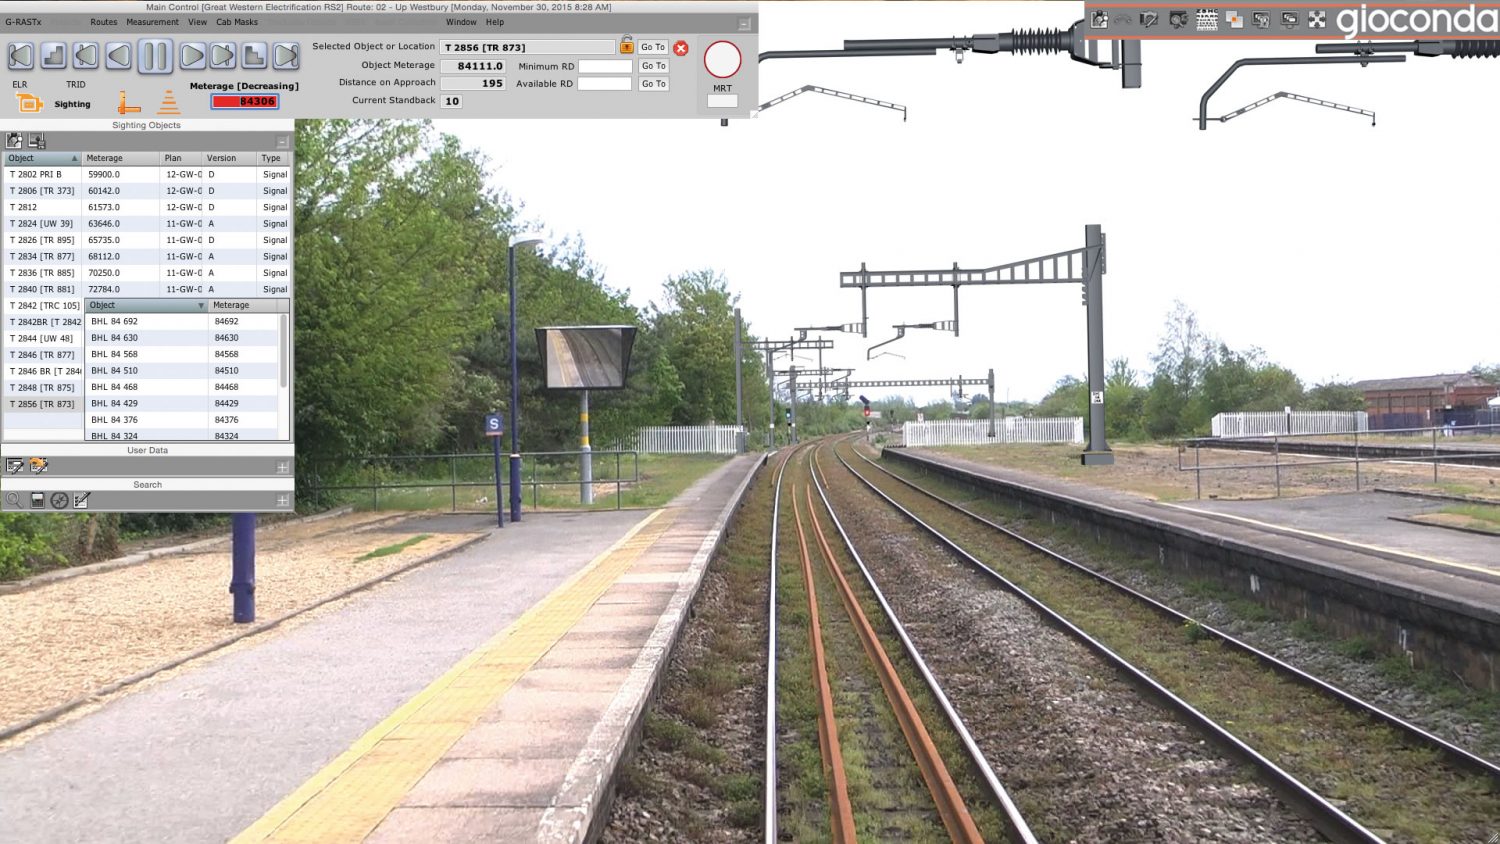
Task: Click the four-arrows fullscreen icon
Action: (1317, 20)
